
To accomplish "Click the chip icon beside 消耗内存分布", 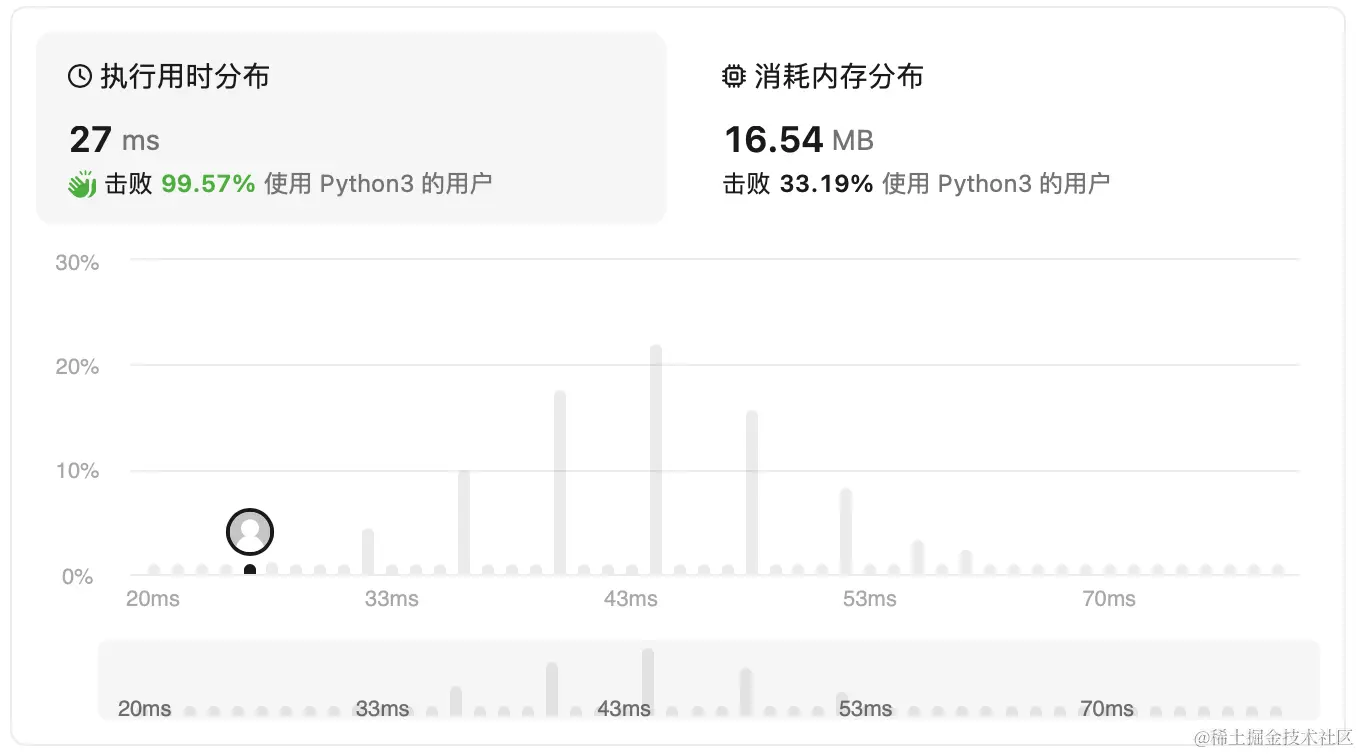I will point(734,77).
